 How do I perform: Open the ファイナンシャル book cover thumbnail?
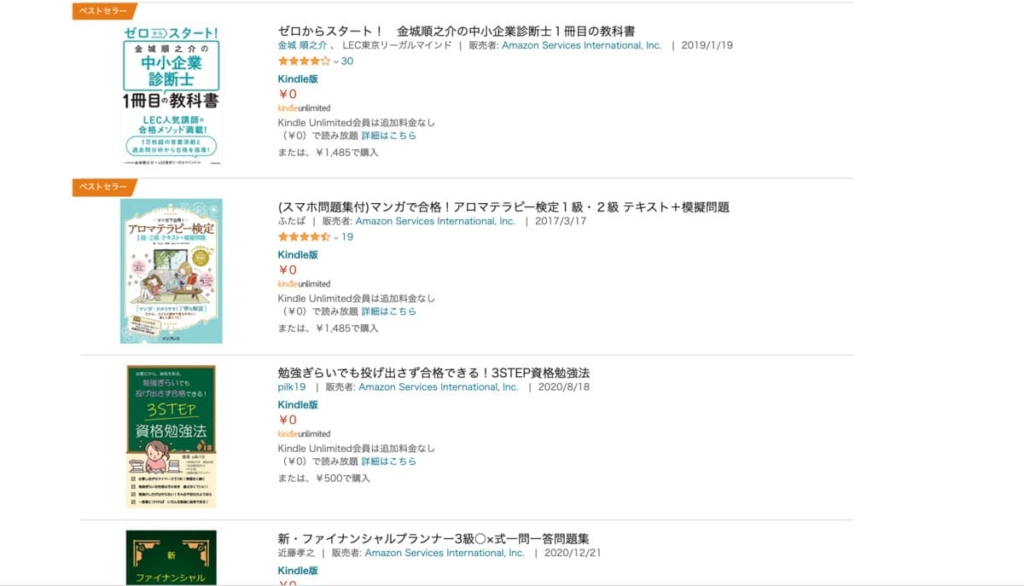(171, 557)
